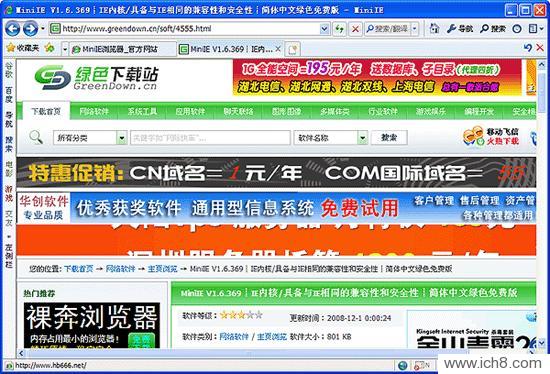Click the globe icon in status bar

(x=403, y=366)
